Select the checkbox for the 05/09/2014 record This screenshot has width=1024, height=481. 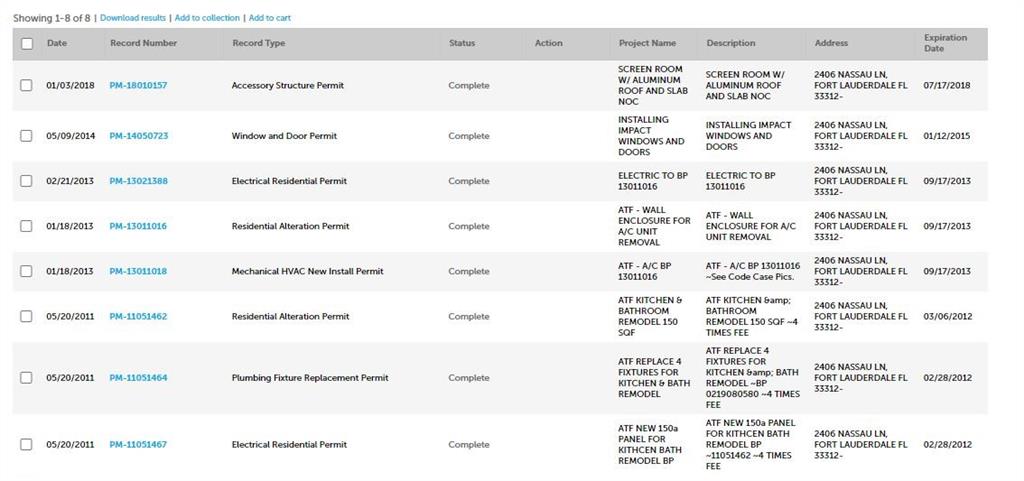pos(27,136)
